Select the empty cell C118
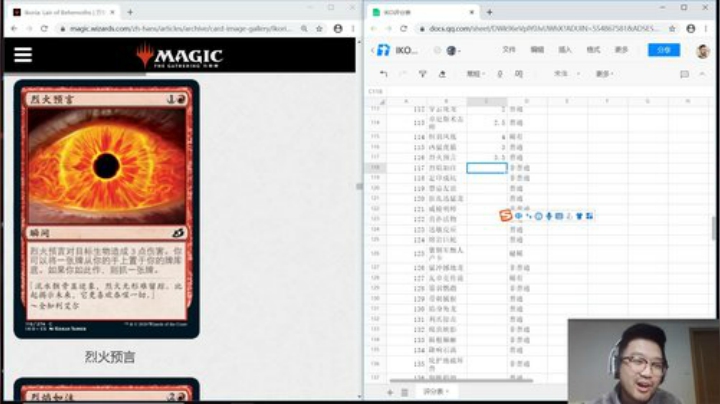Screen dimensions: 720x404 click(487, 168)
